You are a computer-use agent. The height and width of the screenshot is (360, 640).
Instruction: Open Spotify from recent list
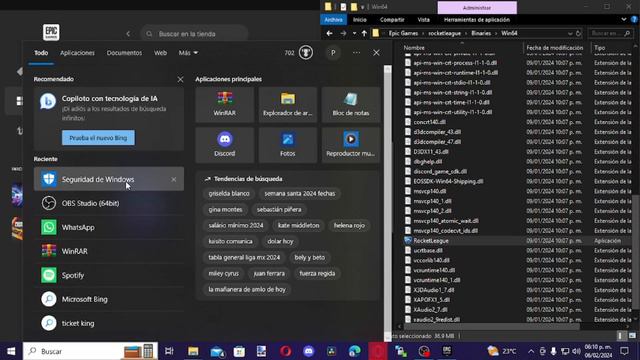tap(109, 275)
